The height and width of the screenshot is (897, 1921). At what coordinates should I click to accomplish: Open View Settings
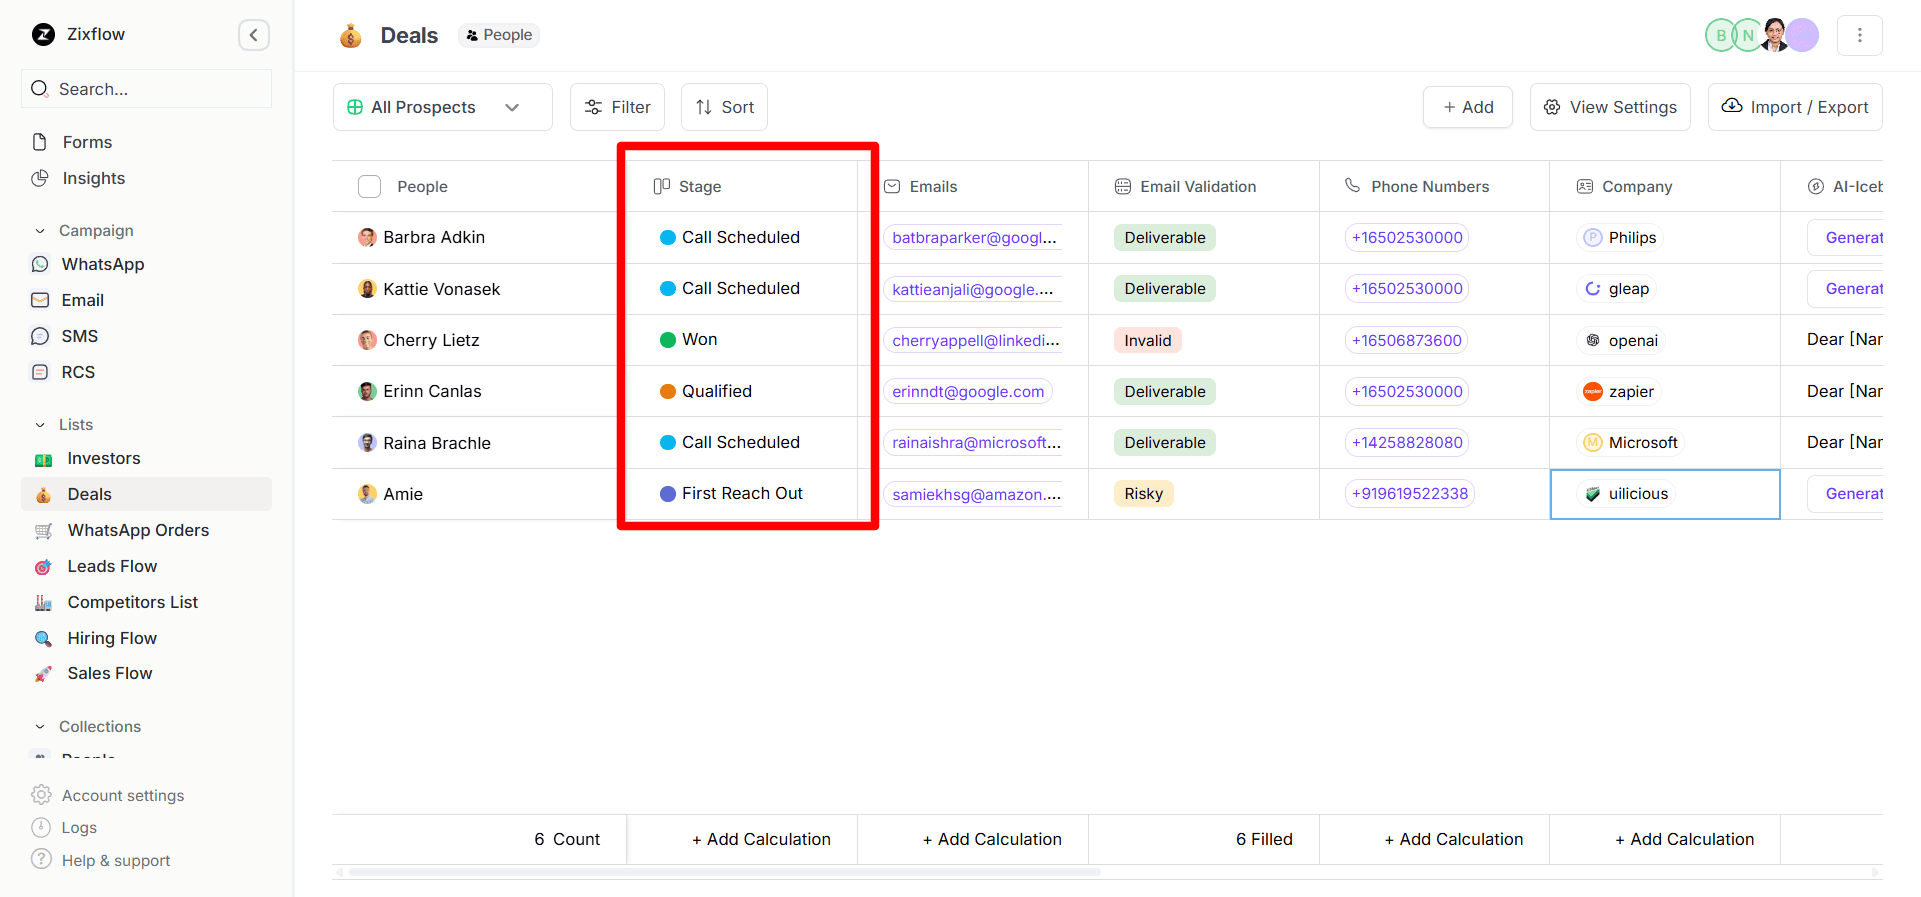pyautogui.click(x=1610, y=107)
